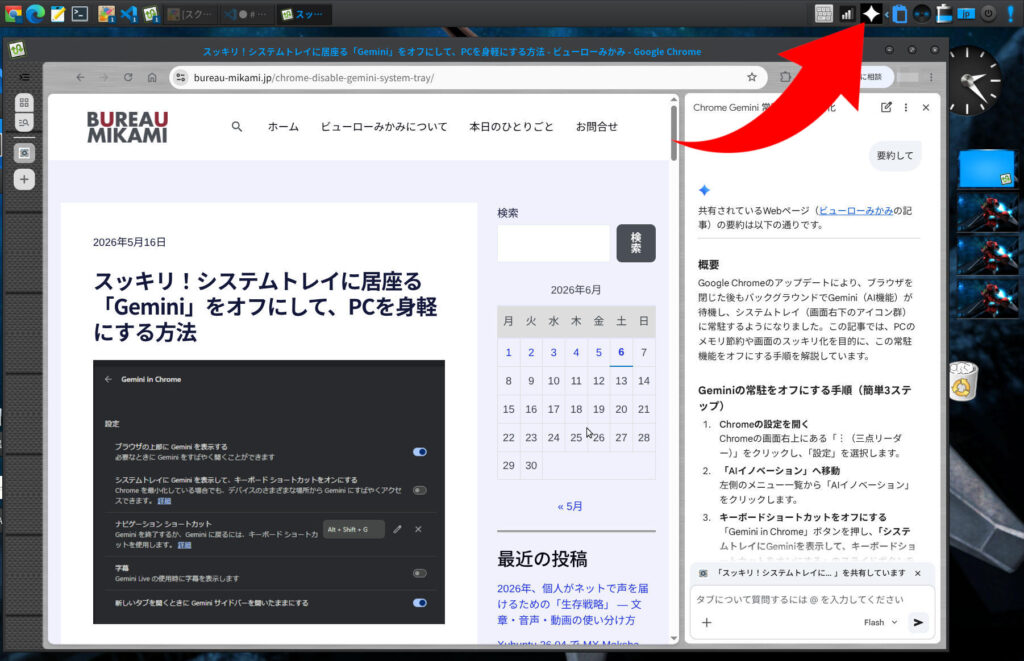Image resolution: width=1024 pixels, height=661 pixels.
Task: Click the jp keyboard layout indicator
Action: click(966, 14)
